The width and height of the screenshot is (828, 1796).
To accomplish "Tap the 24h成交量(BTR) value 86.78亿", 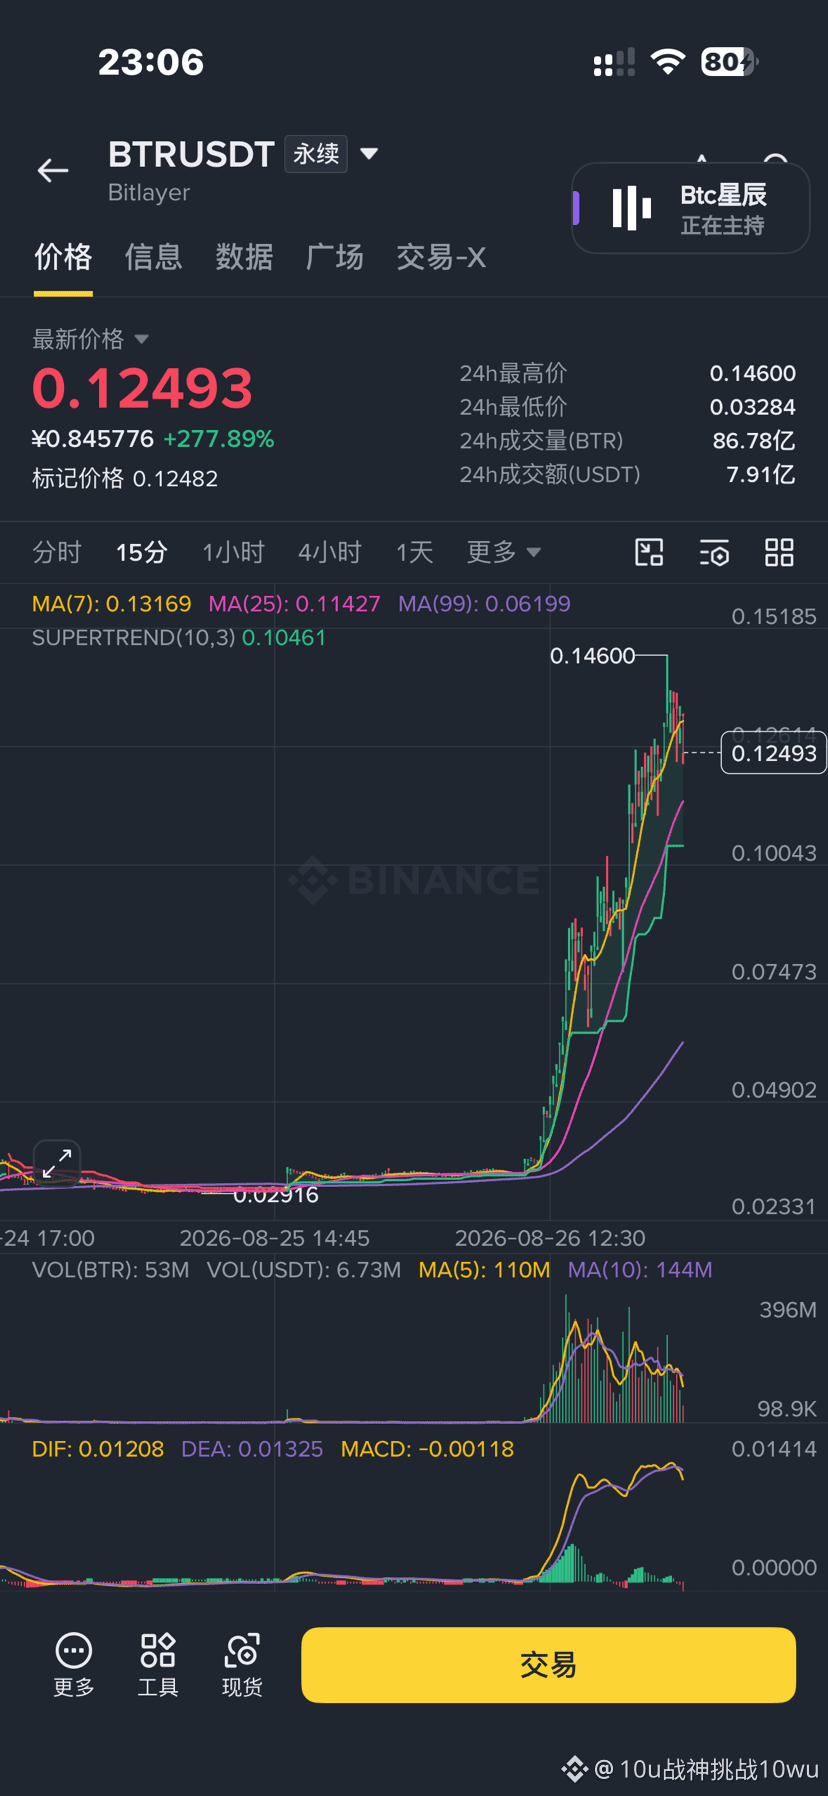I will pos(754,441).
